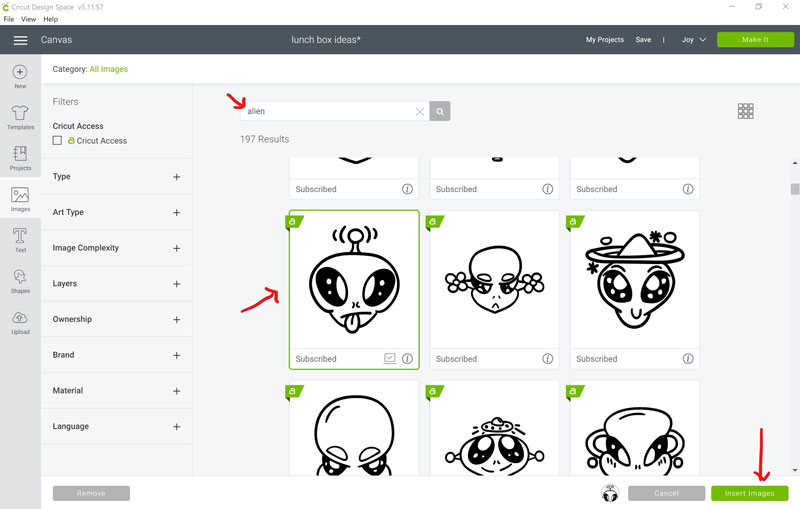800x509 pixels.
Task: Show info for the sombrero alien image
Action: (x=688, y=359)
